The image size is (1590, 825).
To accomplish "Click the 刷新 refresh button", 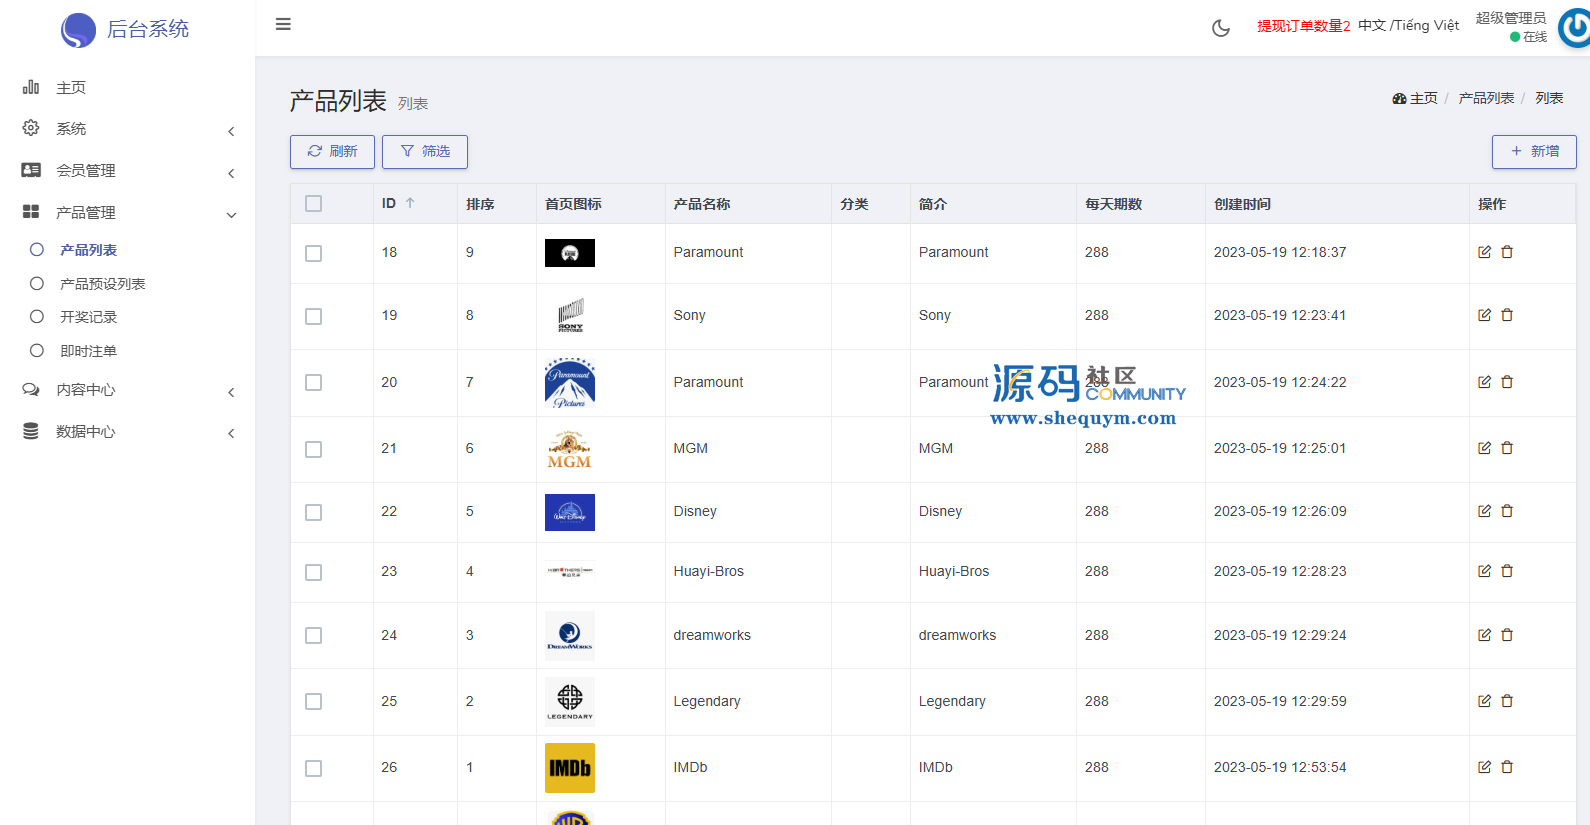I will (x=332, y=152).
